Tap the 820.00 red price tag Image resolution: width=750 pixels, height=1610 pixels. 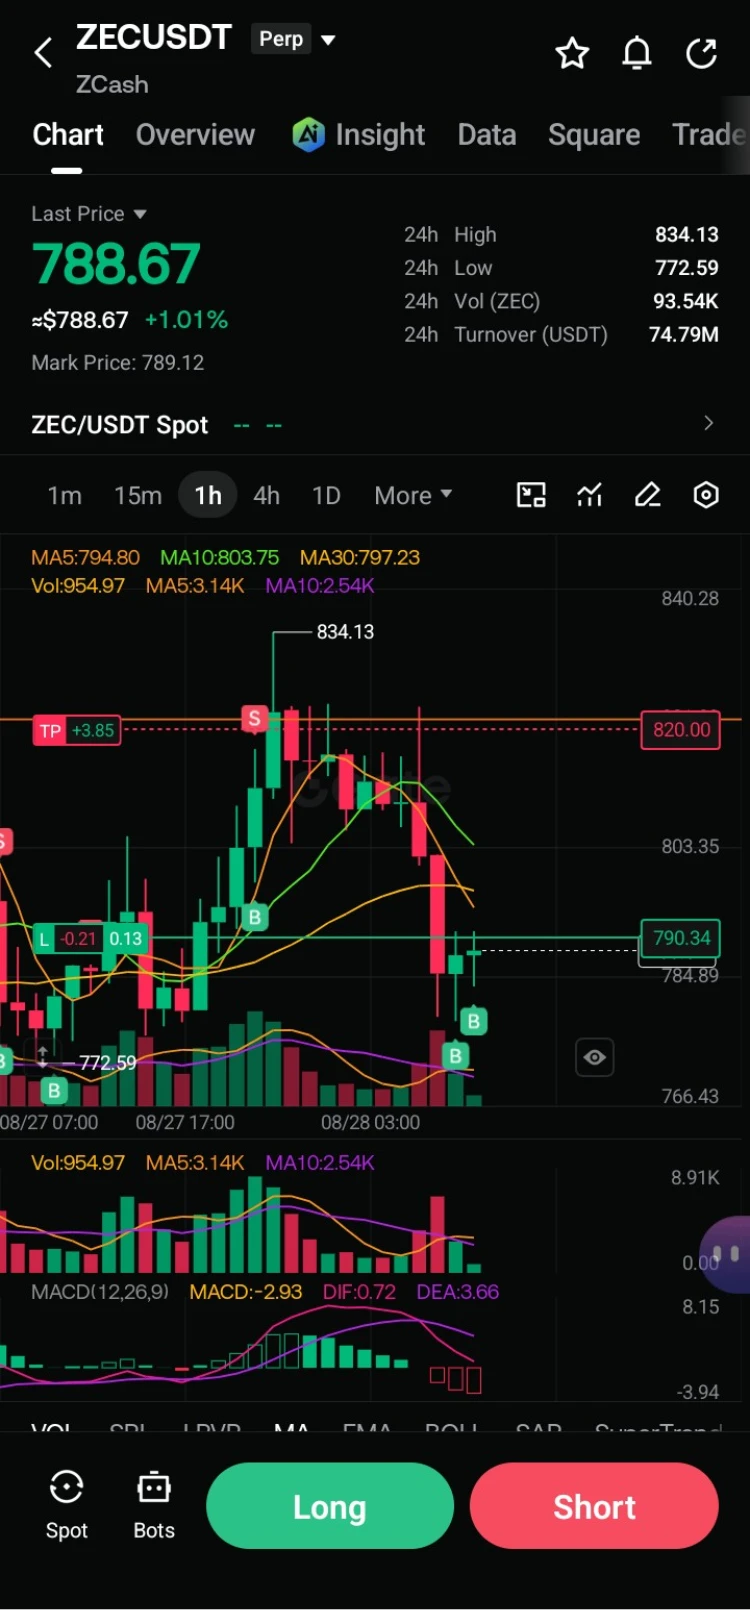coord(681,729)
